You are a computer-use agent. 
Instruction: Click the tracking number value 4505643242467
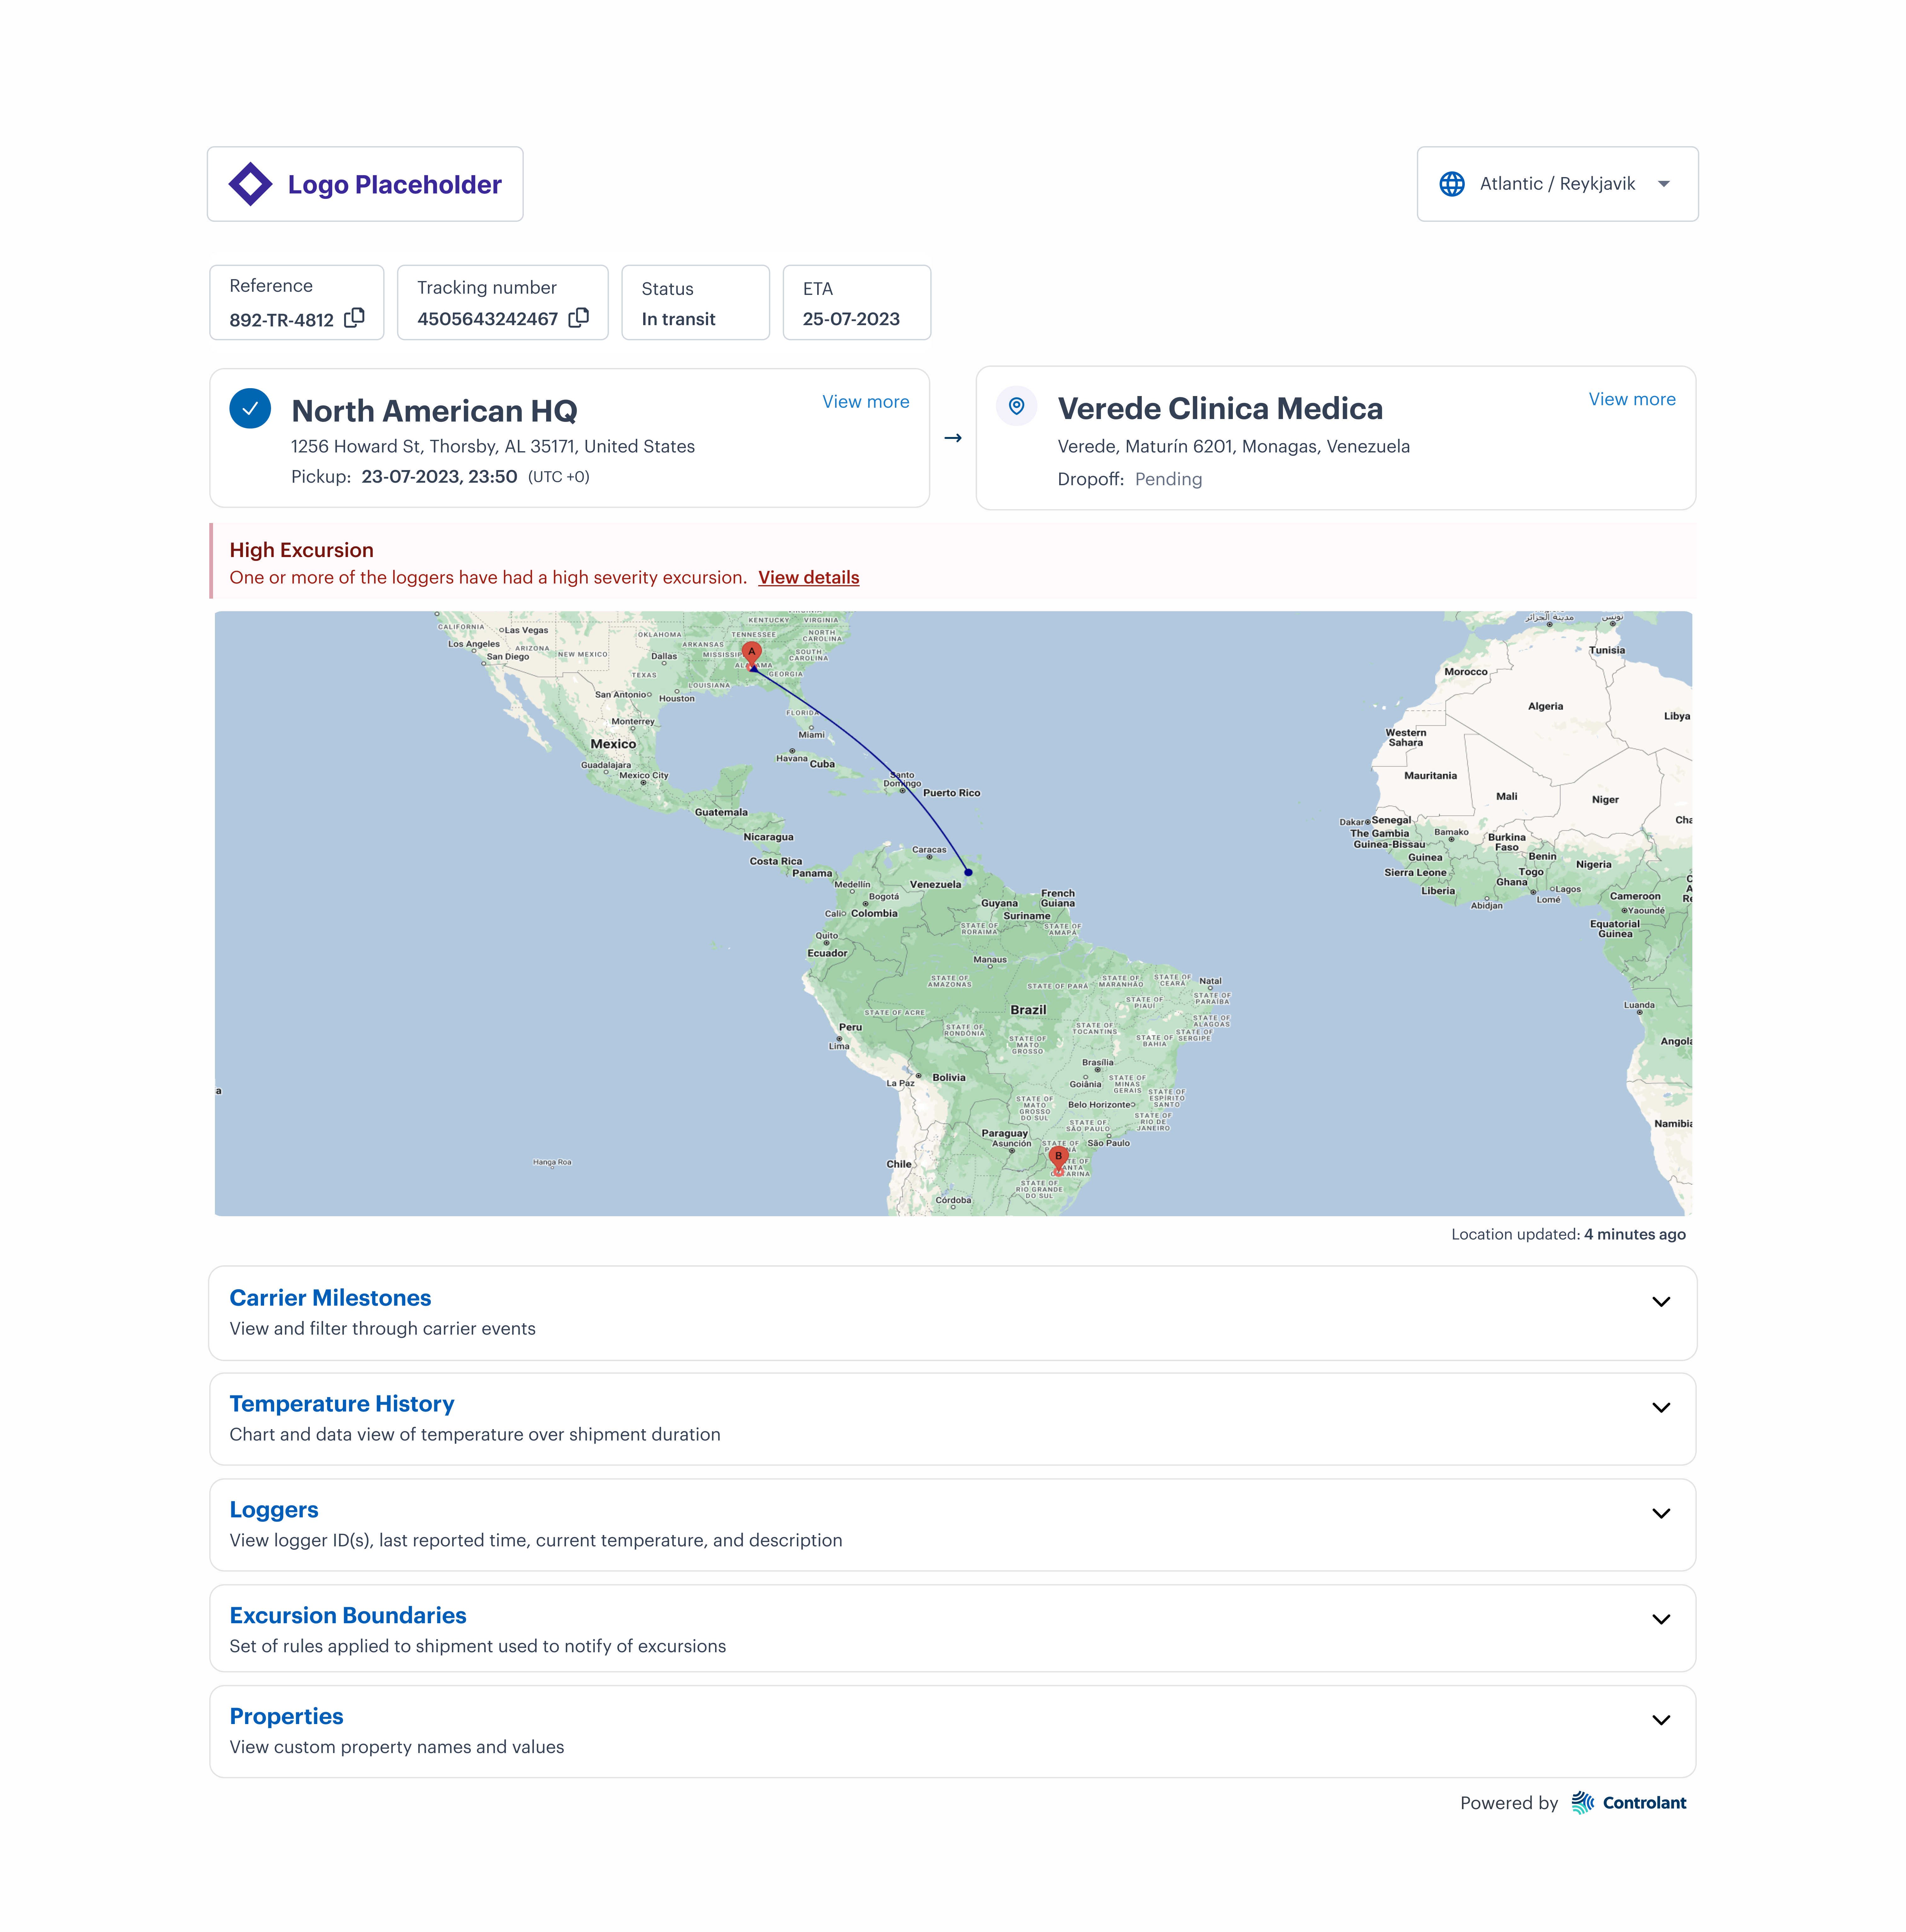(x=487, y=319)
